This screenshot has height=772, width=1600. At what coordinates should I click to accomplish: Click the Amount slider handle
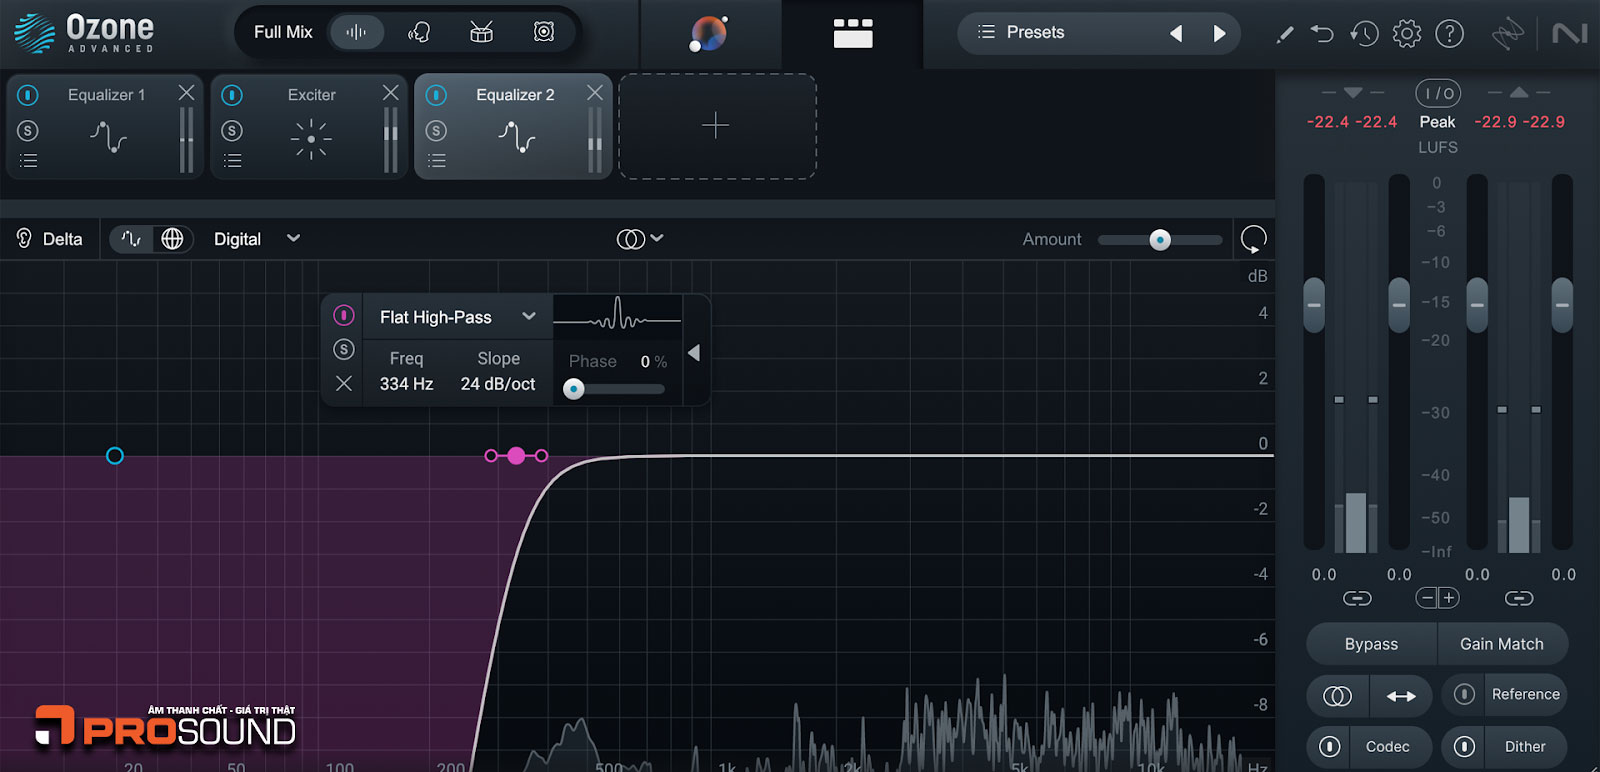[1160, 240]
